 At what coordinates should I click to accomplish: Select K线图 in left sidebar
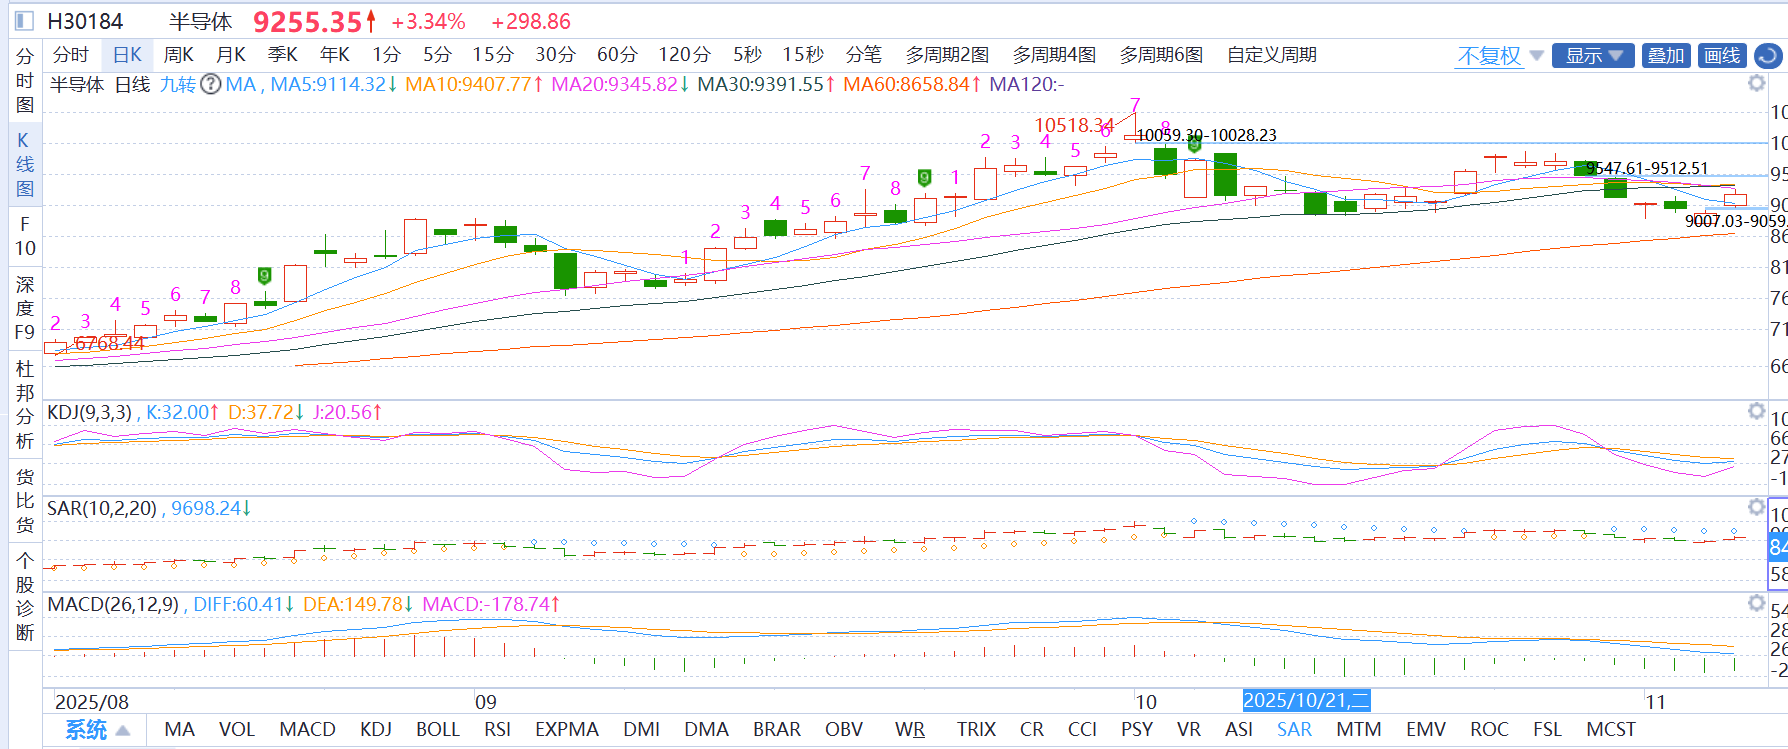(25, 164)
